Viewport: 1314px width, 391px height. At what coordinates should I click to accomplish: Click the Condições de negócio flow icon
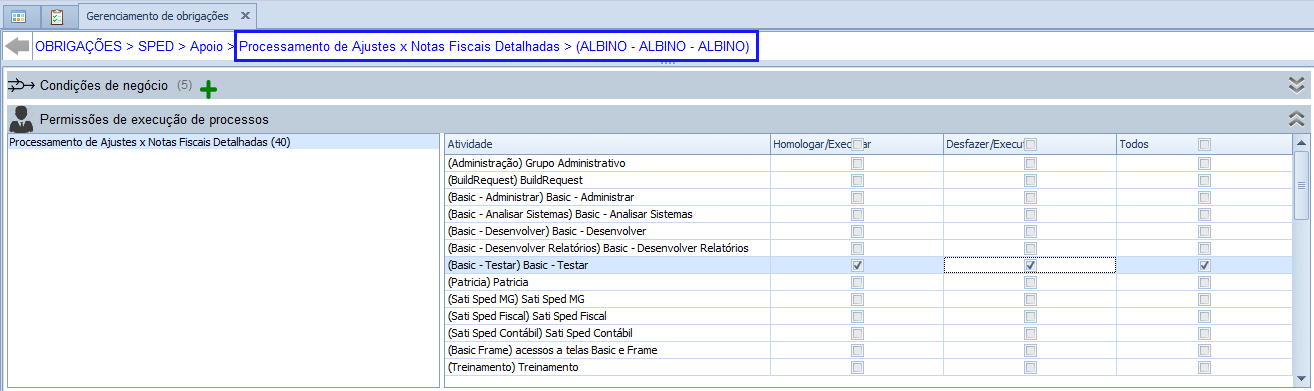tap(21, 86)
